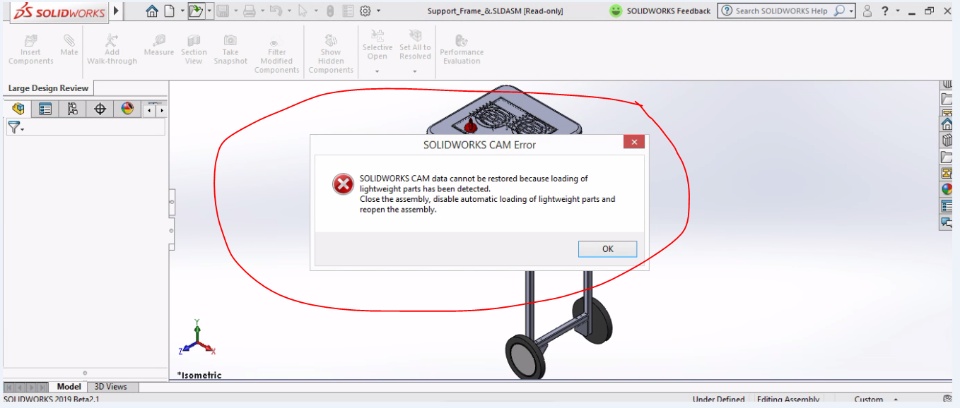960x408 pixels.
Task: Click Add Walk-through
Action: point(112,50)
